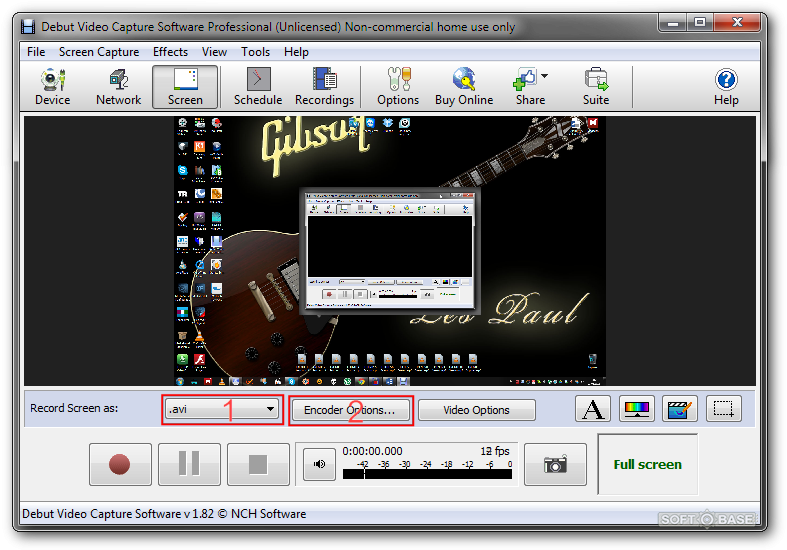Minimize the Debut window
This screenshot has height=550, width=787.
pos(674,23)
